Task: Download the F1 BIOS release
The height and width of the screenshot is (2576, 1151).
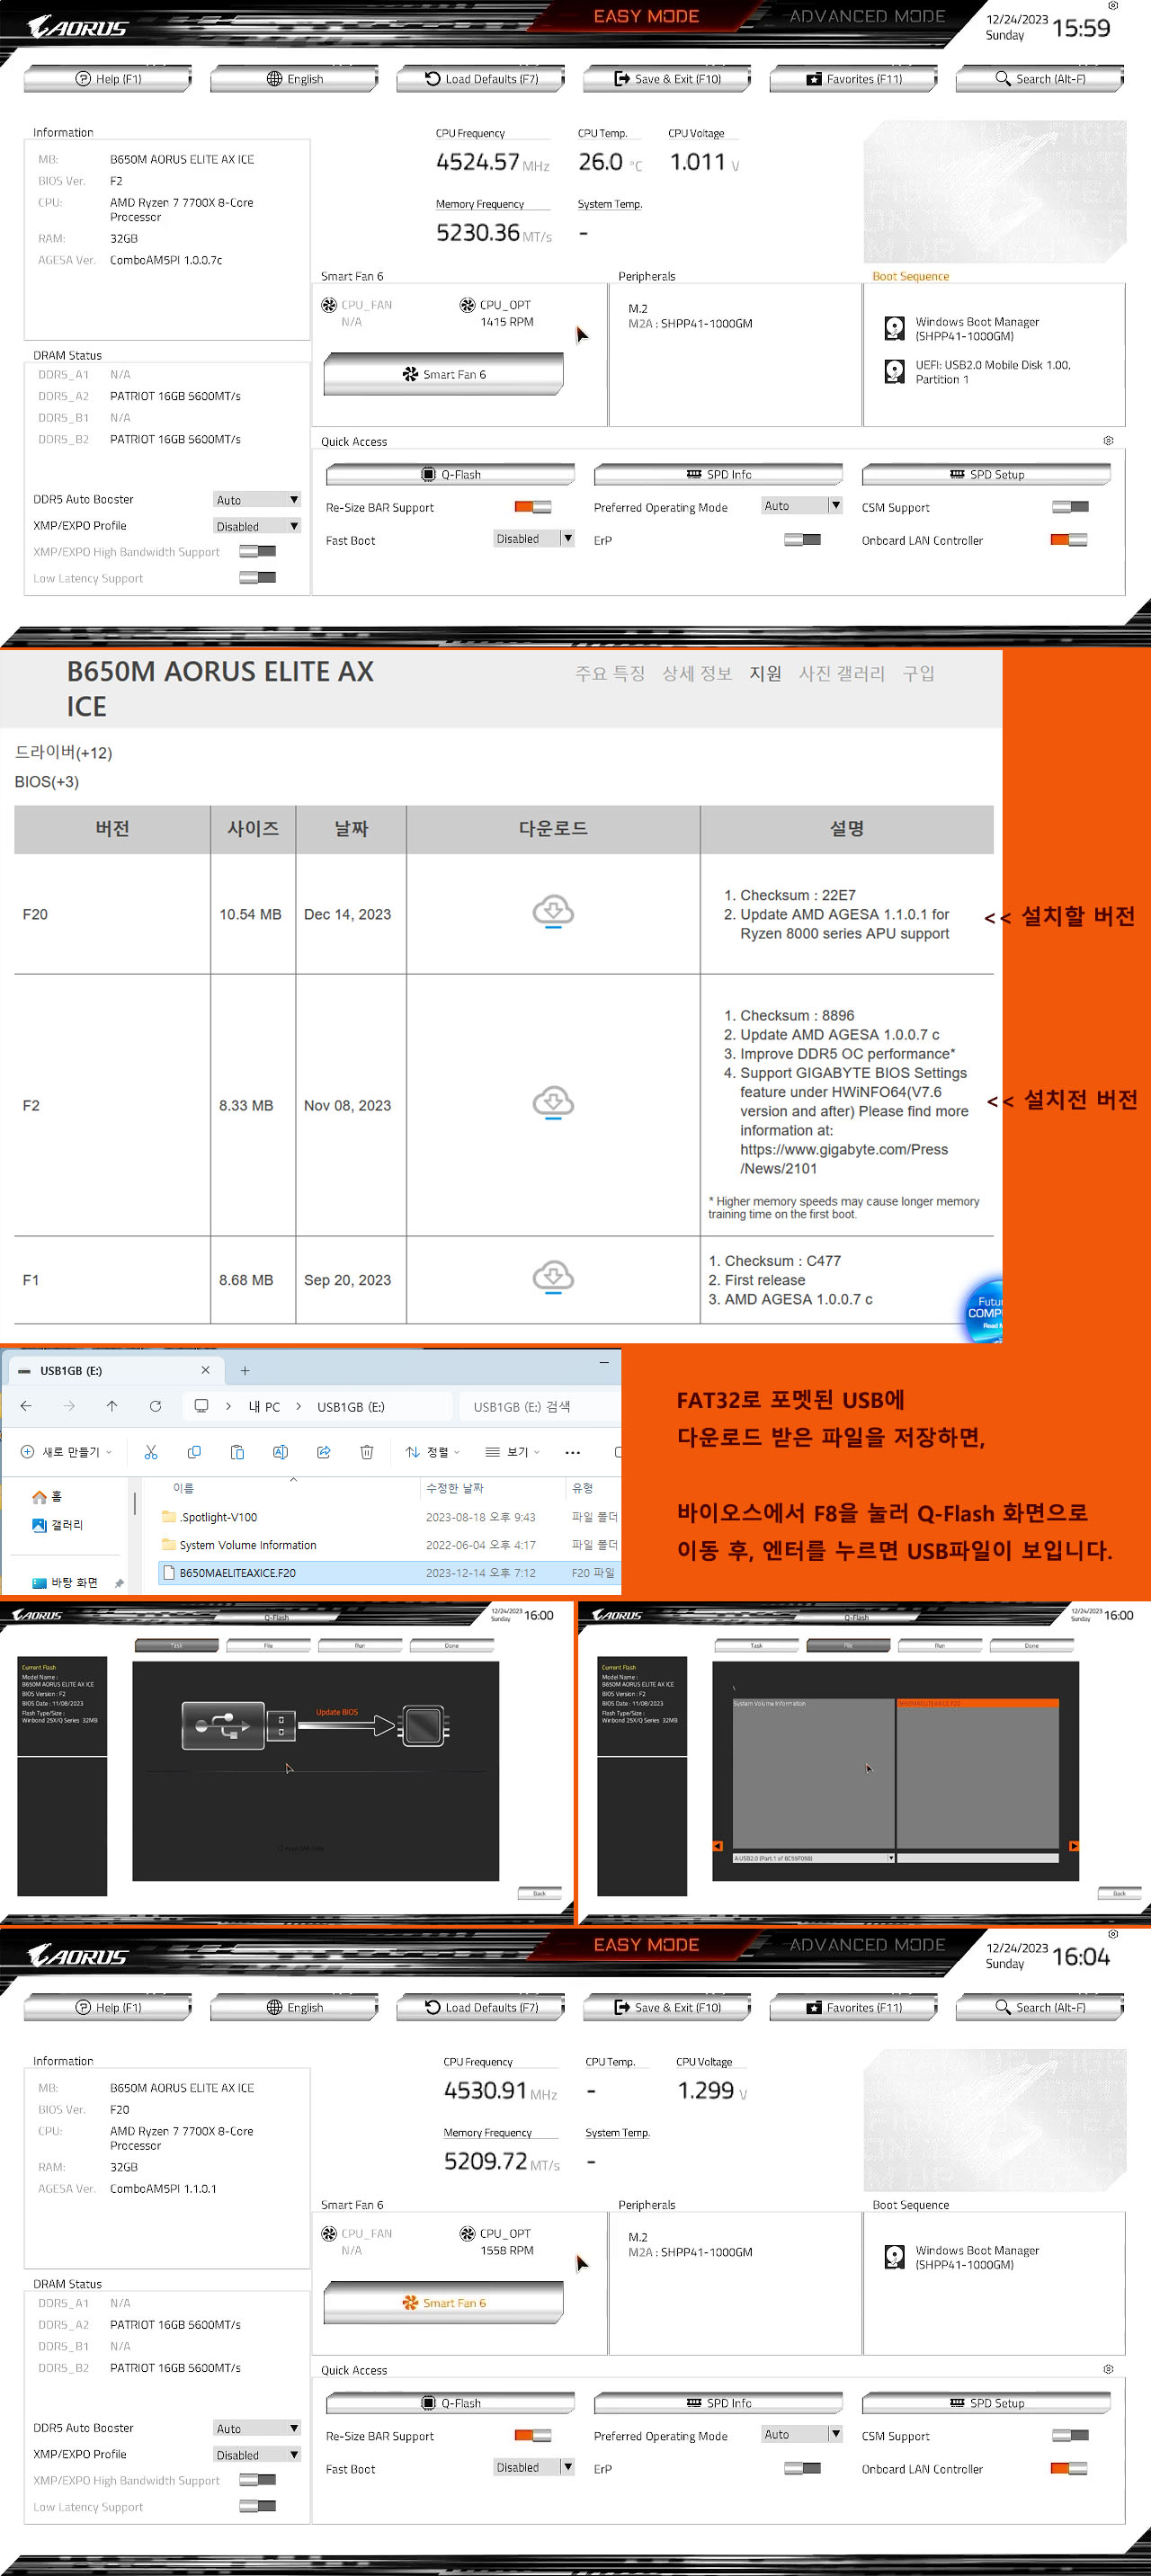Action: tap(552, 1277)
